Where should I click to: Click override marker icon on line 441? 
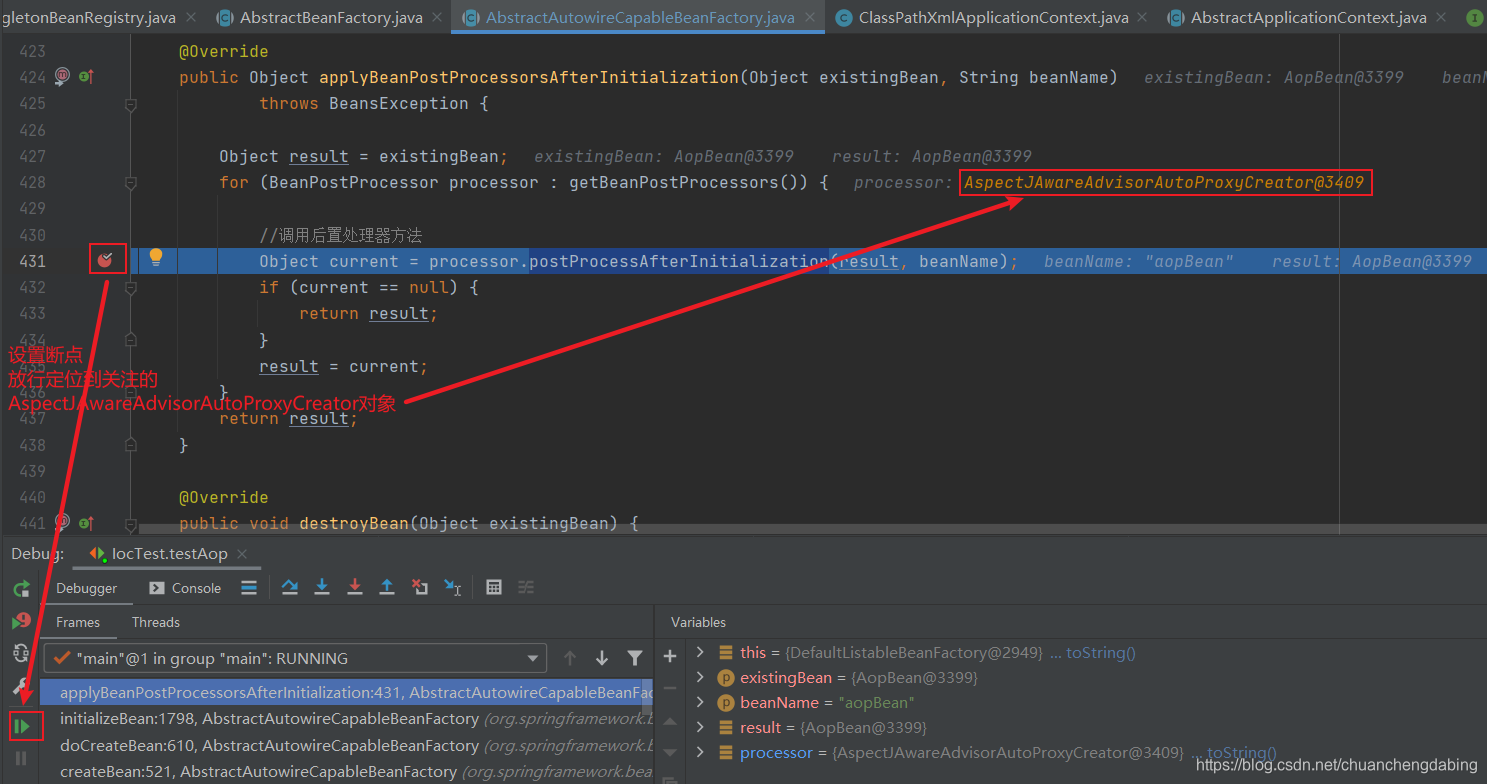63,522
